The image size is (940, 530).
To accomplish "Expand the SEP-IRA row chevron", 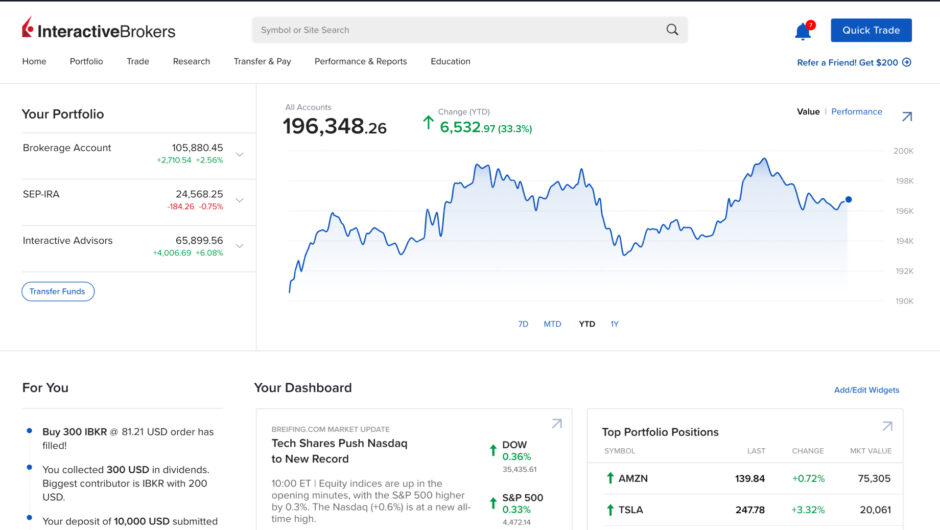I will [x=240, y=200].
